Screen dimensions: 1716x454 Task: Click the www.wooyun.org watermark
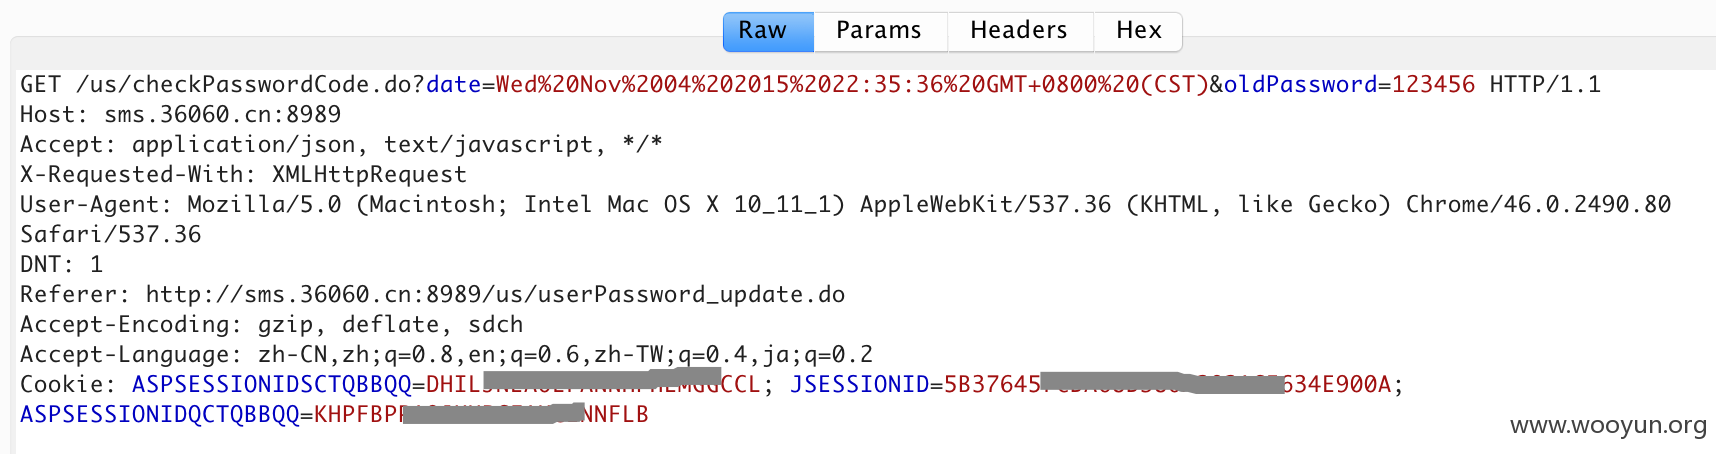coord(1608,426)
